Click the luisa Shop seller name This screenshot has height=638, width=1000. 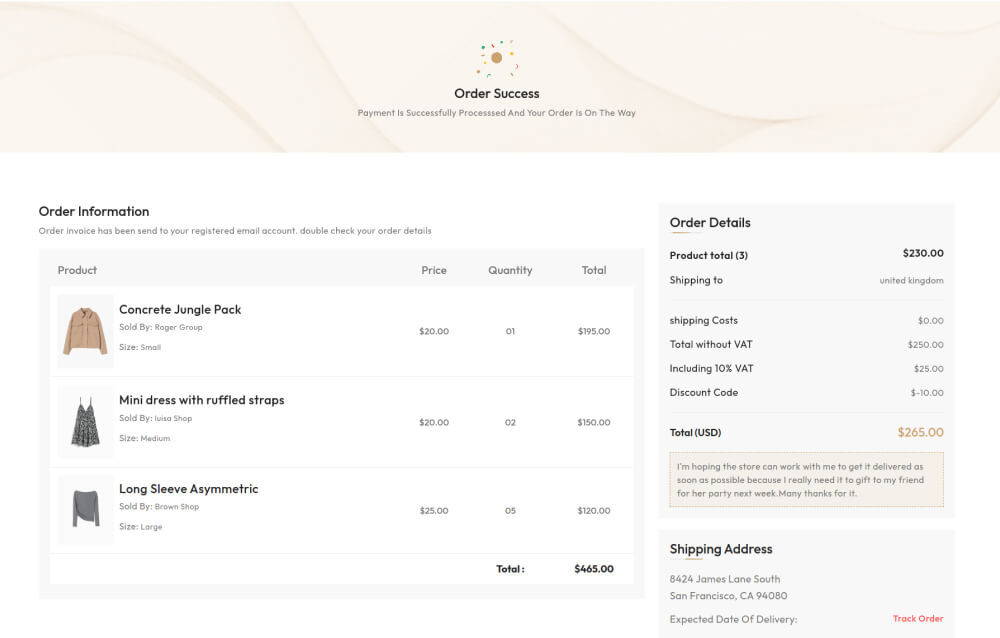[x=173, y=419]
